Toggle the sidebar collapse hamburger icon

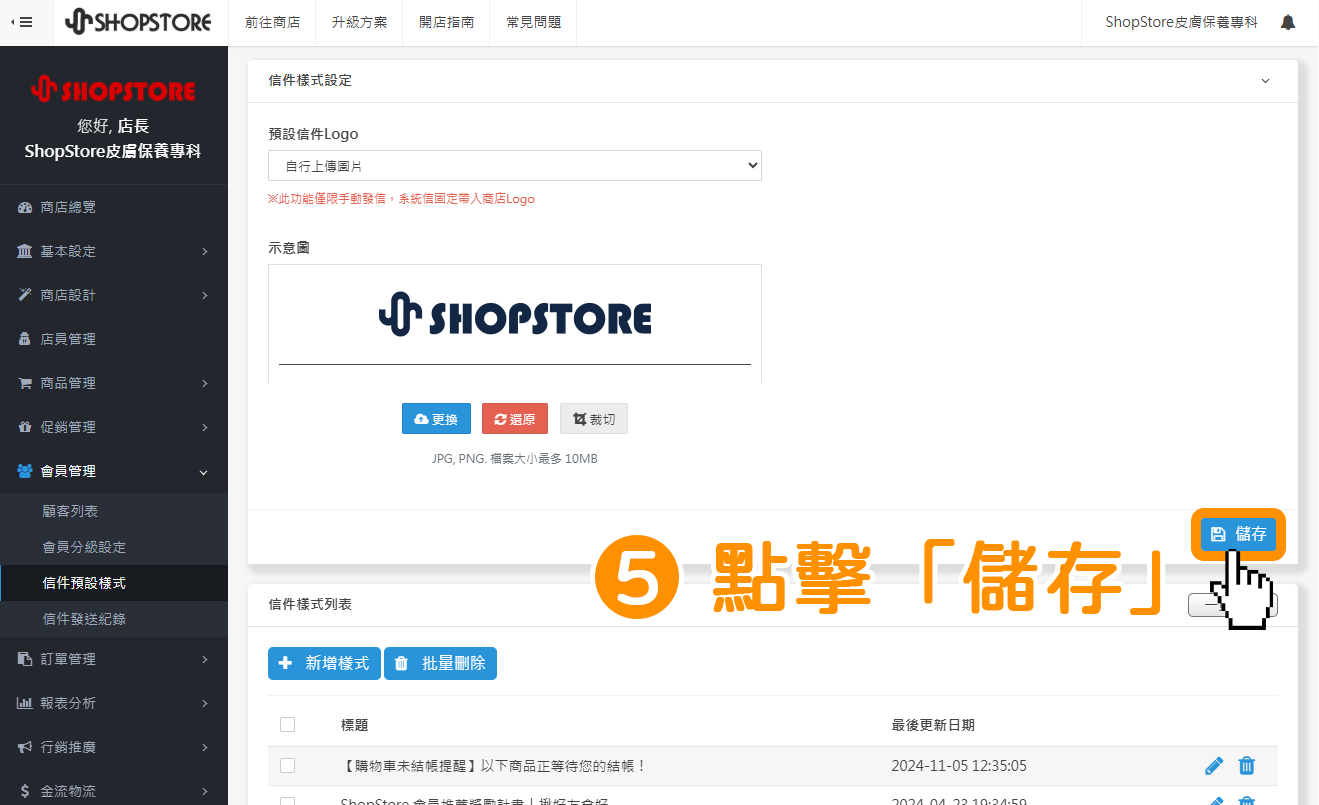[x=22, y=22]
